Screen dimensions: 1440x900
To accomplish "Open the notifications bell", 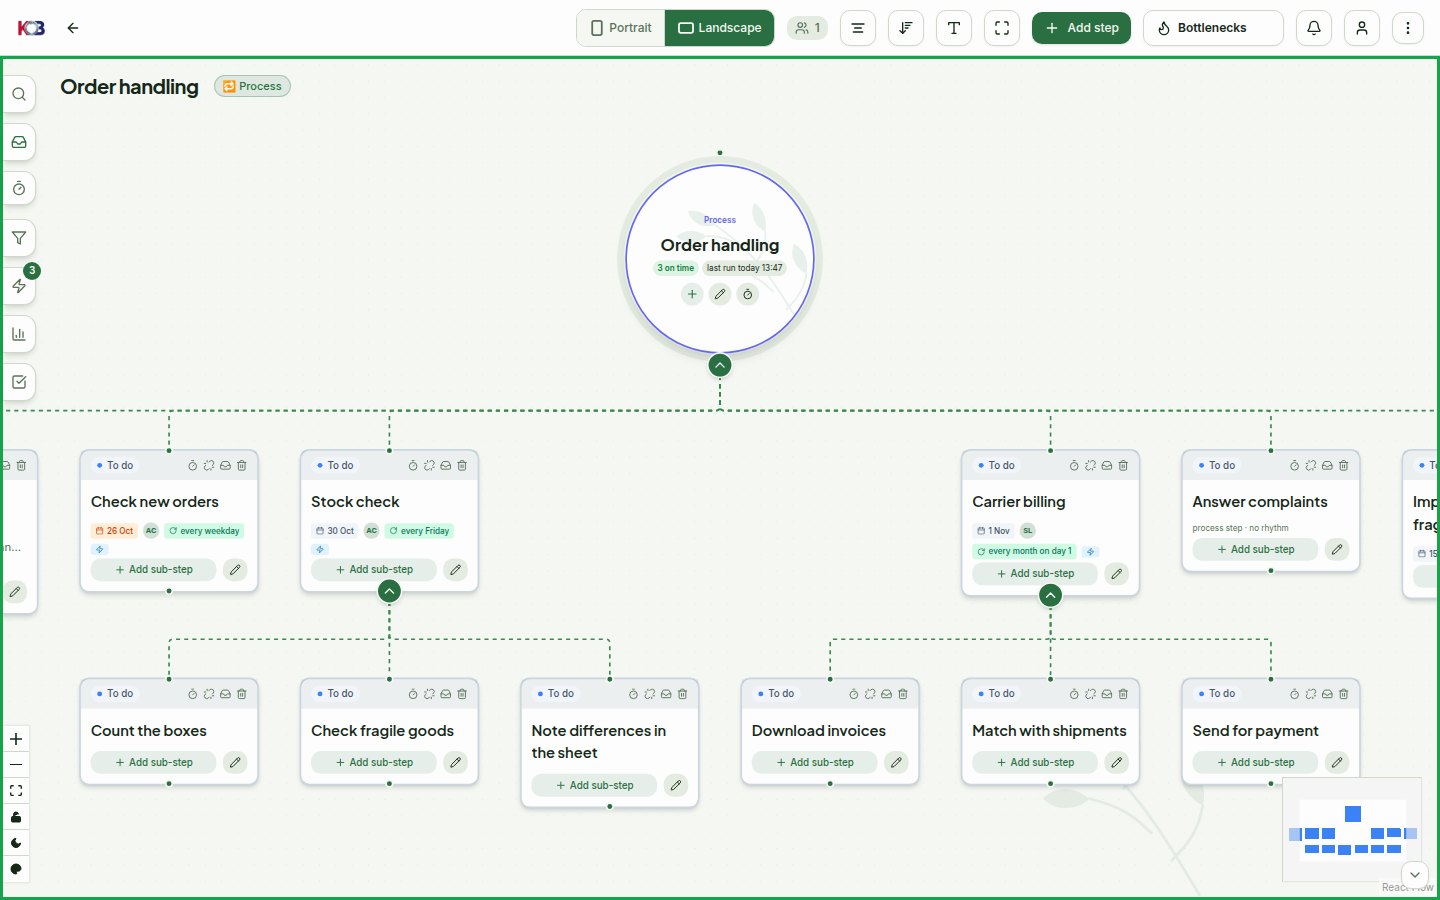I will pos(1314,28).
